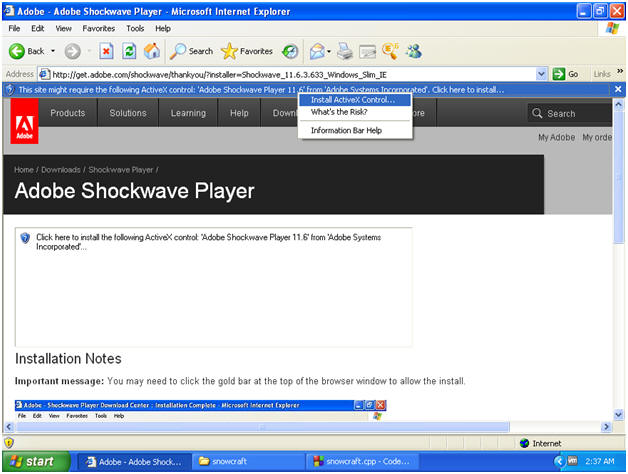Open the Tools menu
The height and width of the screenshot is (474, 628).
[x=135, y=28]
